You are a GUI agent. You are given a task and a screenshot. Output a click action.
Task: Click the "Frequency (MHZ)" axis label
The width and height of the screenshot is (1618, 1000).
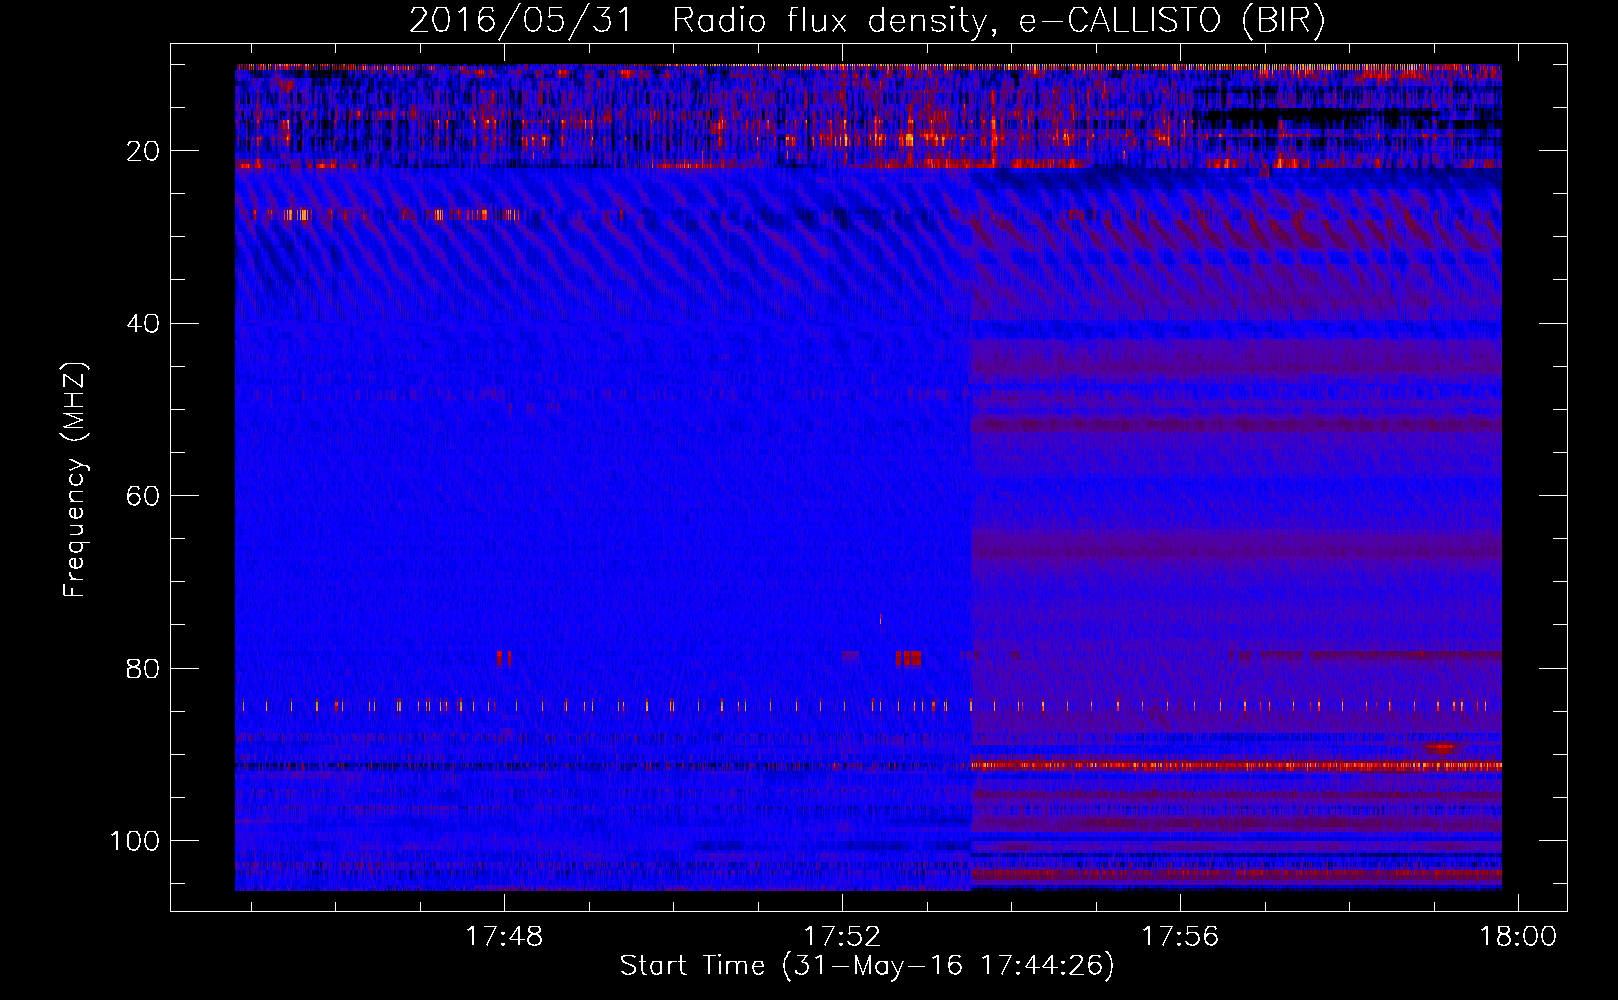pyautogui.click(x=75, y=480)
